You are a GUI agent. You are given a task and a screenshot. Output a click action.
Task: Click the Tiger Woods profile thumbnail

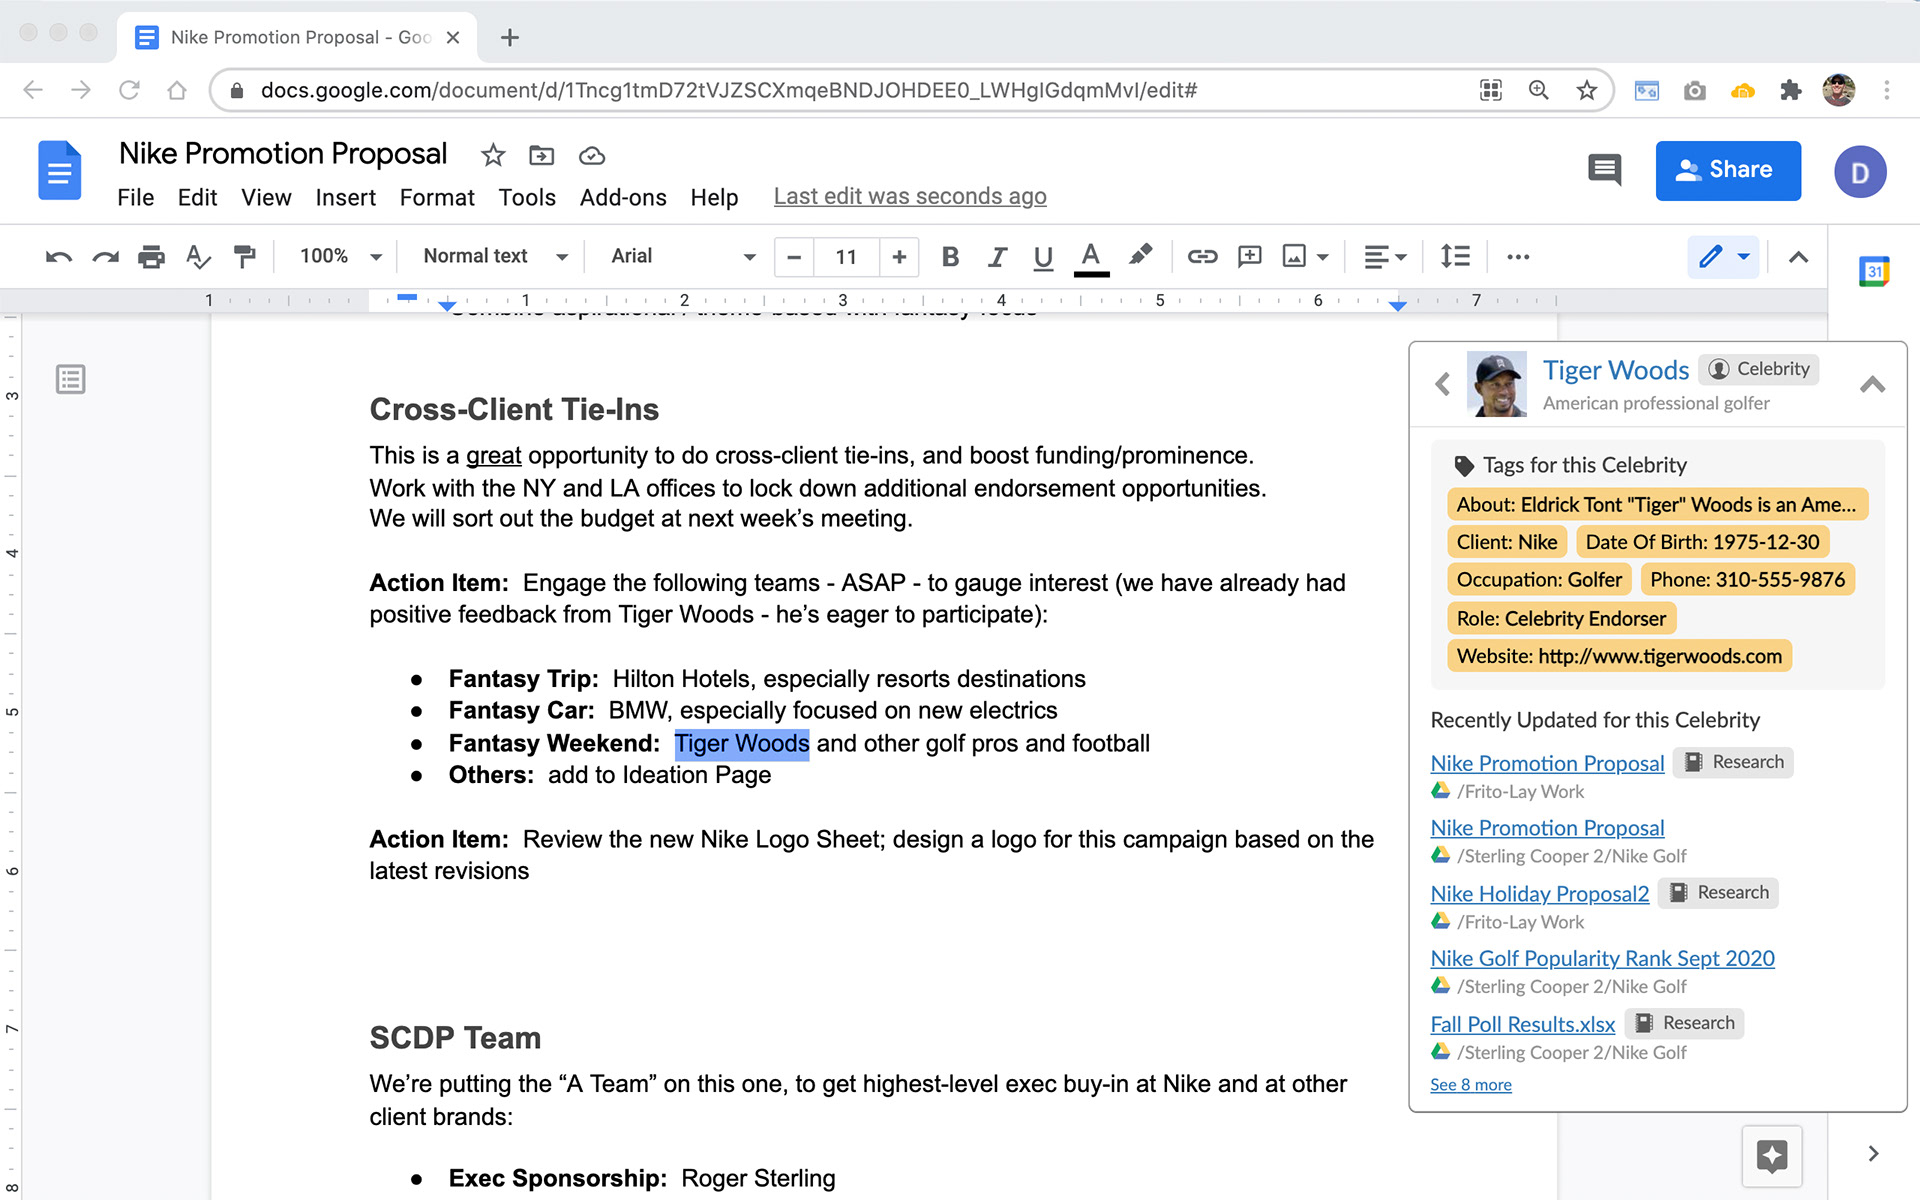[x=1496, y=384]
